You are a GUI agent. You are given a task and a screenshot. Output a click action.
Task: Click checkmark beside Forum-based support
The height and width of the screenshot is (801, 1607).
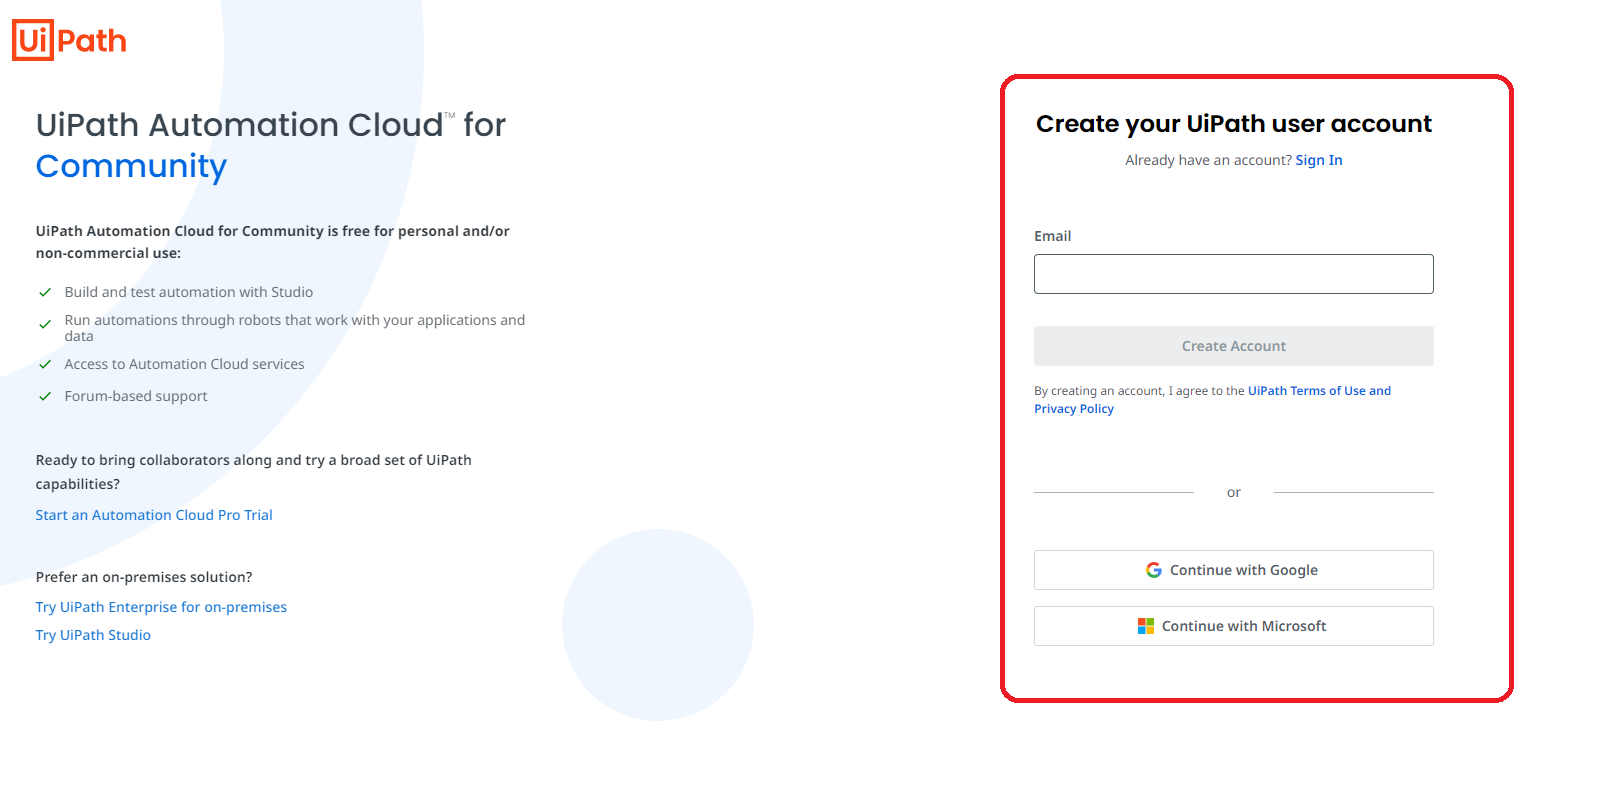pos(45,396)
